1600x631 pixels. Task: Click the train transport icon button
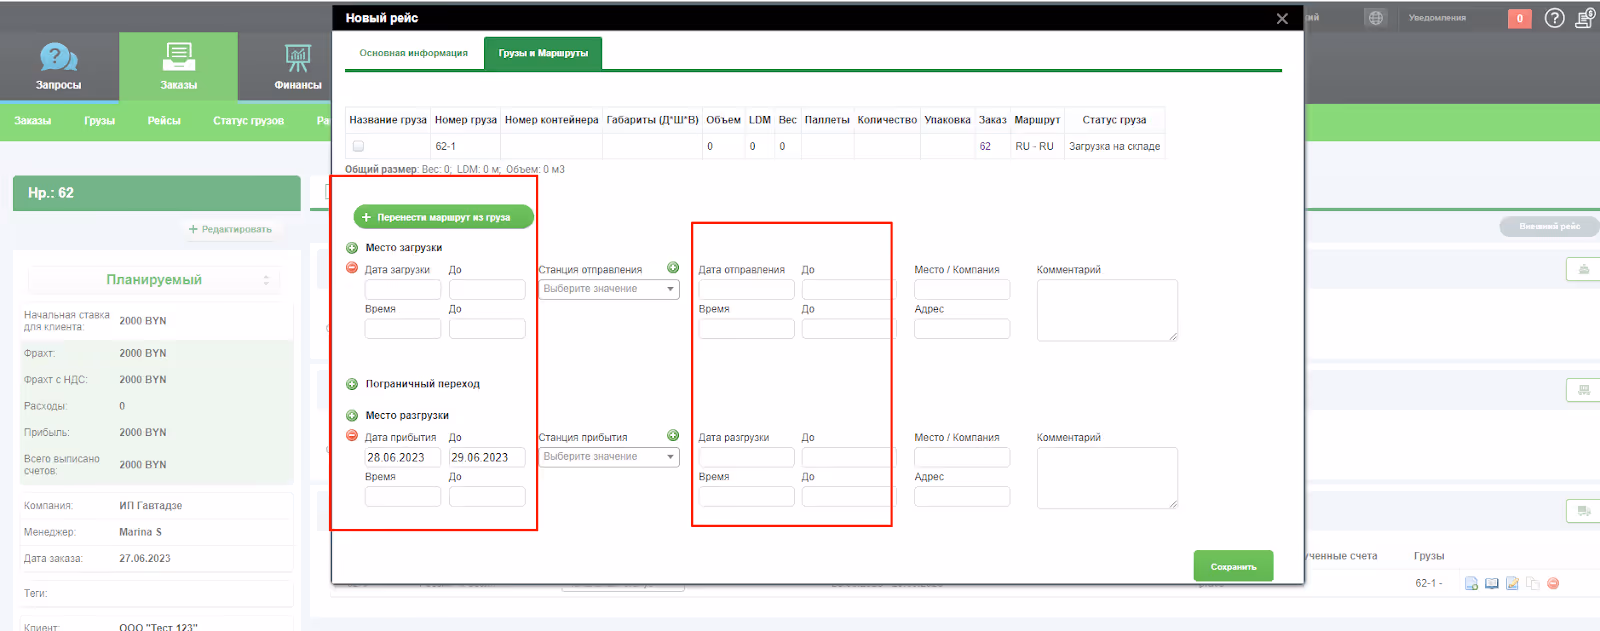(1583, 390)
